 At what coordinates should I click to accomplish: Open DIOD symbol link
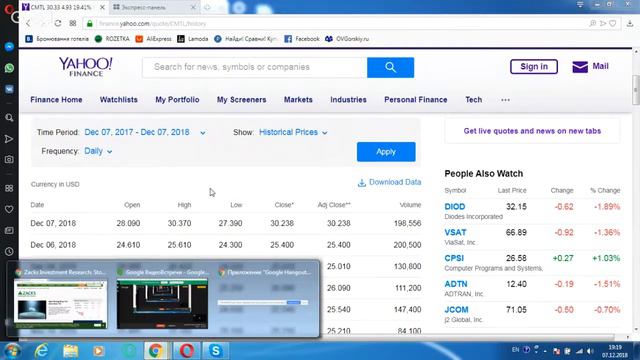click(455, 207)
